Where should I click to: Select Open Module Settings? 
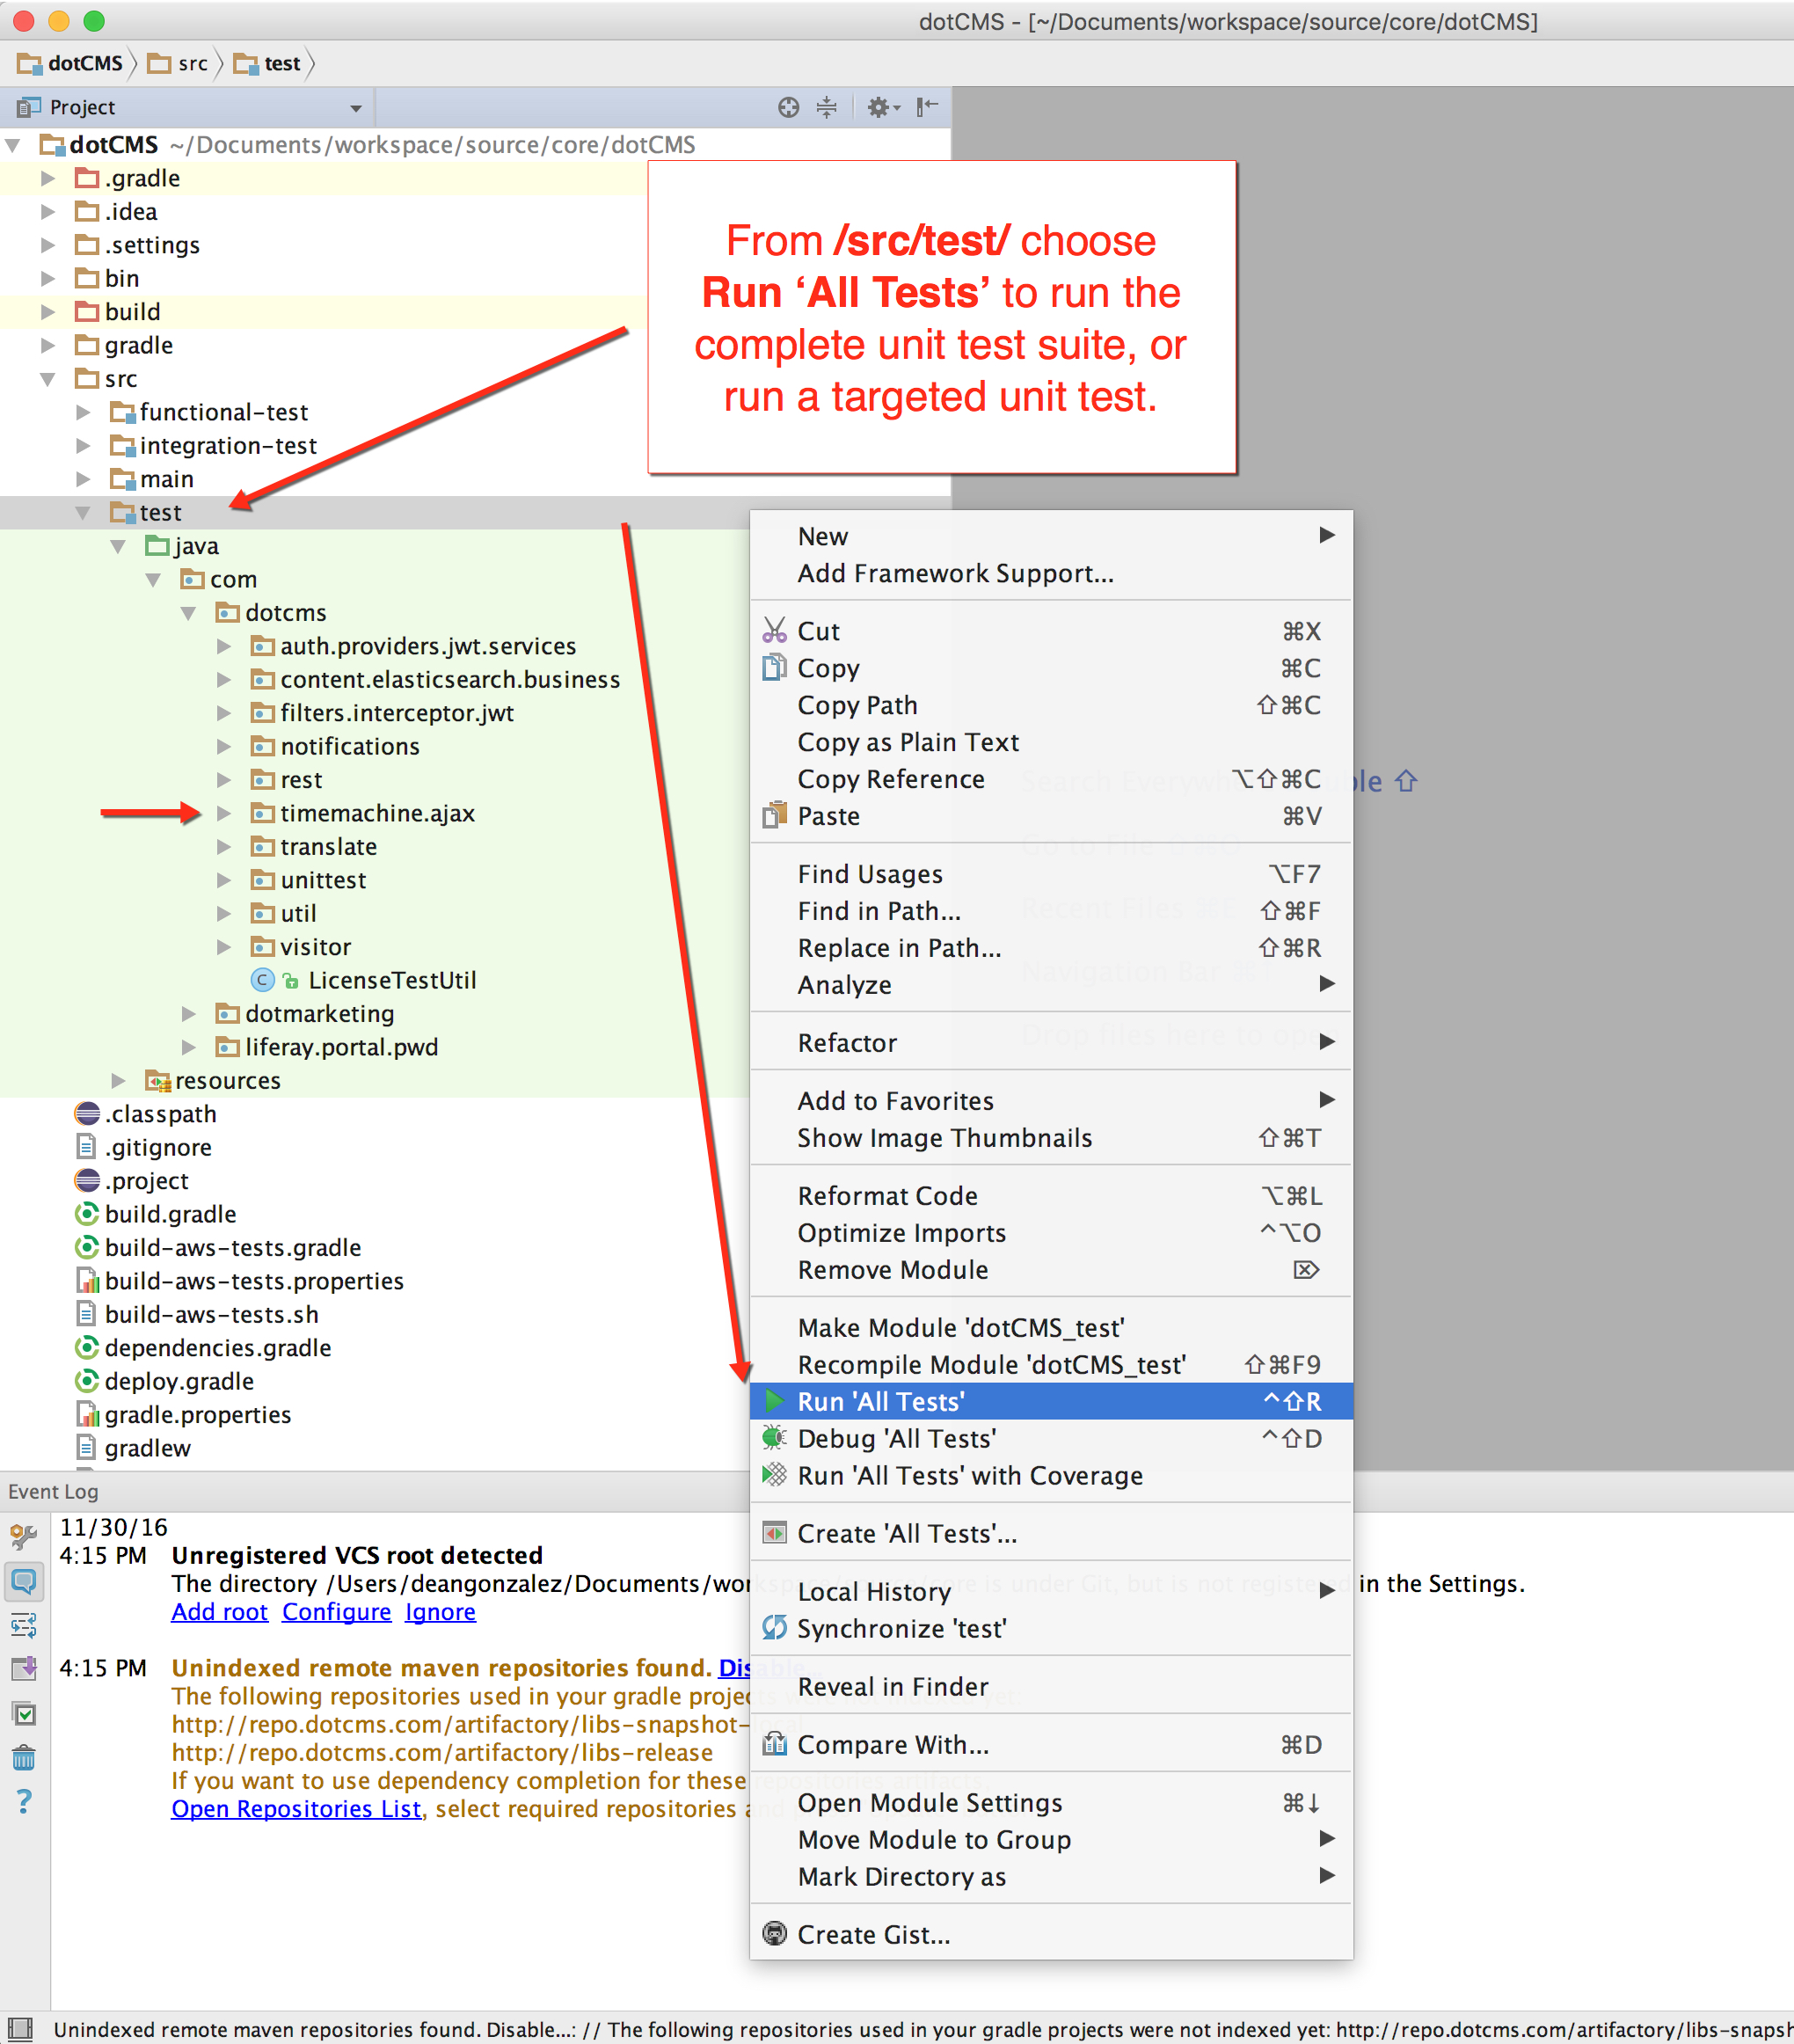(1051, 1802)
